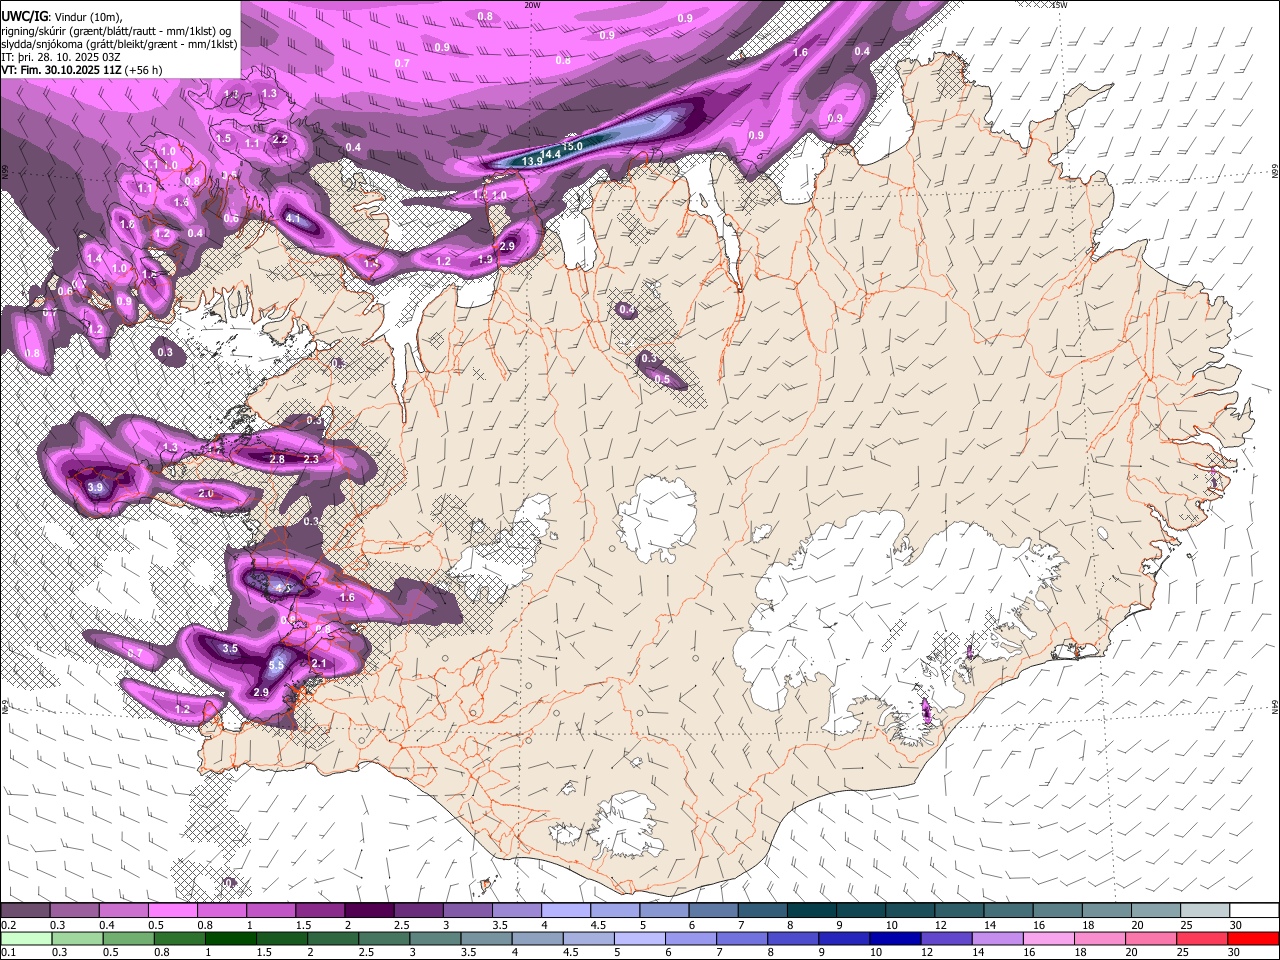Image resolution: width=1280 pixels, height=960 pixels.
Task: Click the 2.2 value in the Westfjords
Action: pos(280,140)
